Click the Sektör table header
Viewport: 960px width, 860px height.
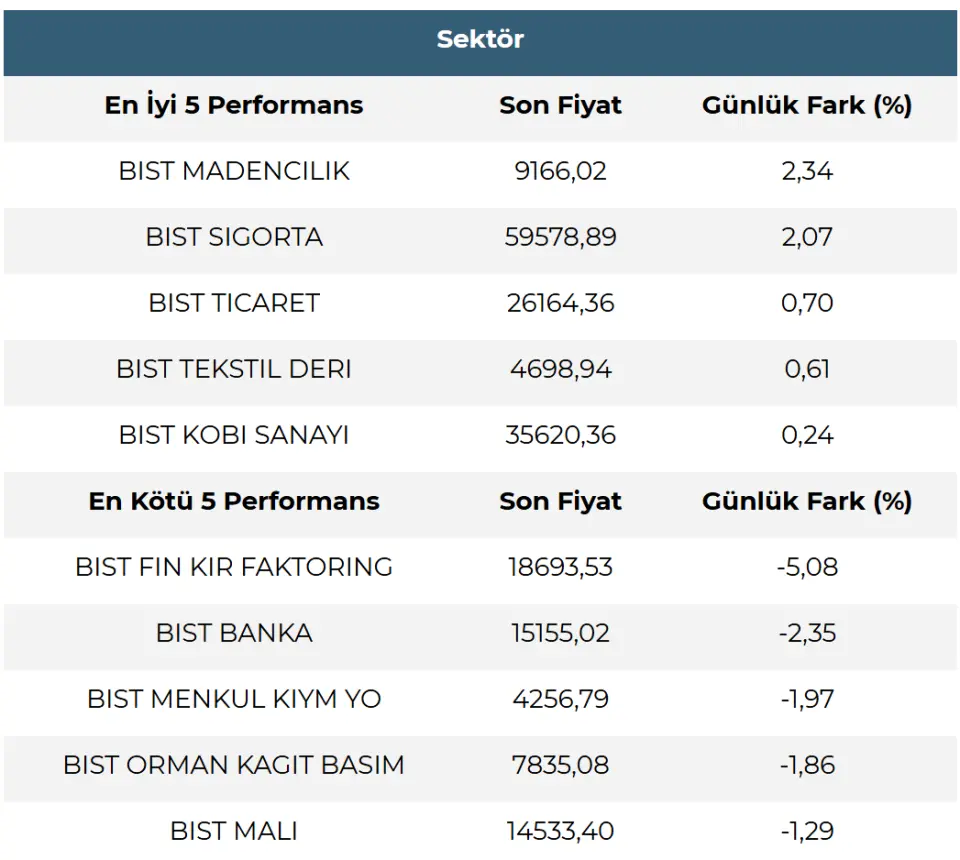[x=480, y=40]
